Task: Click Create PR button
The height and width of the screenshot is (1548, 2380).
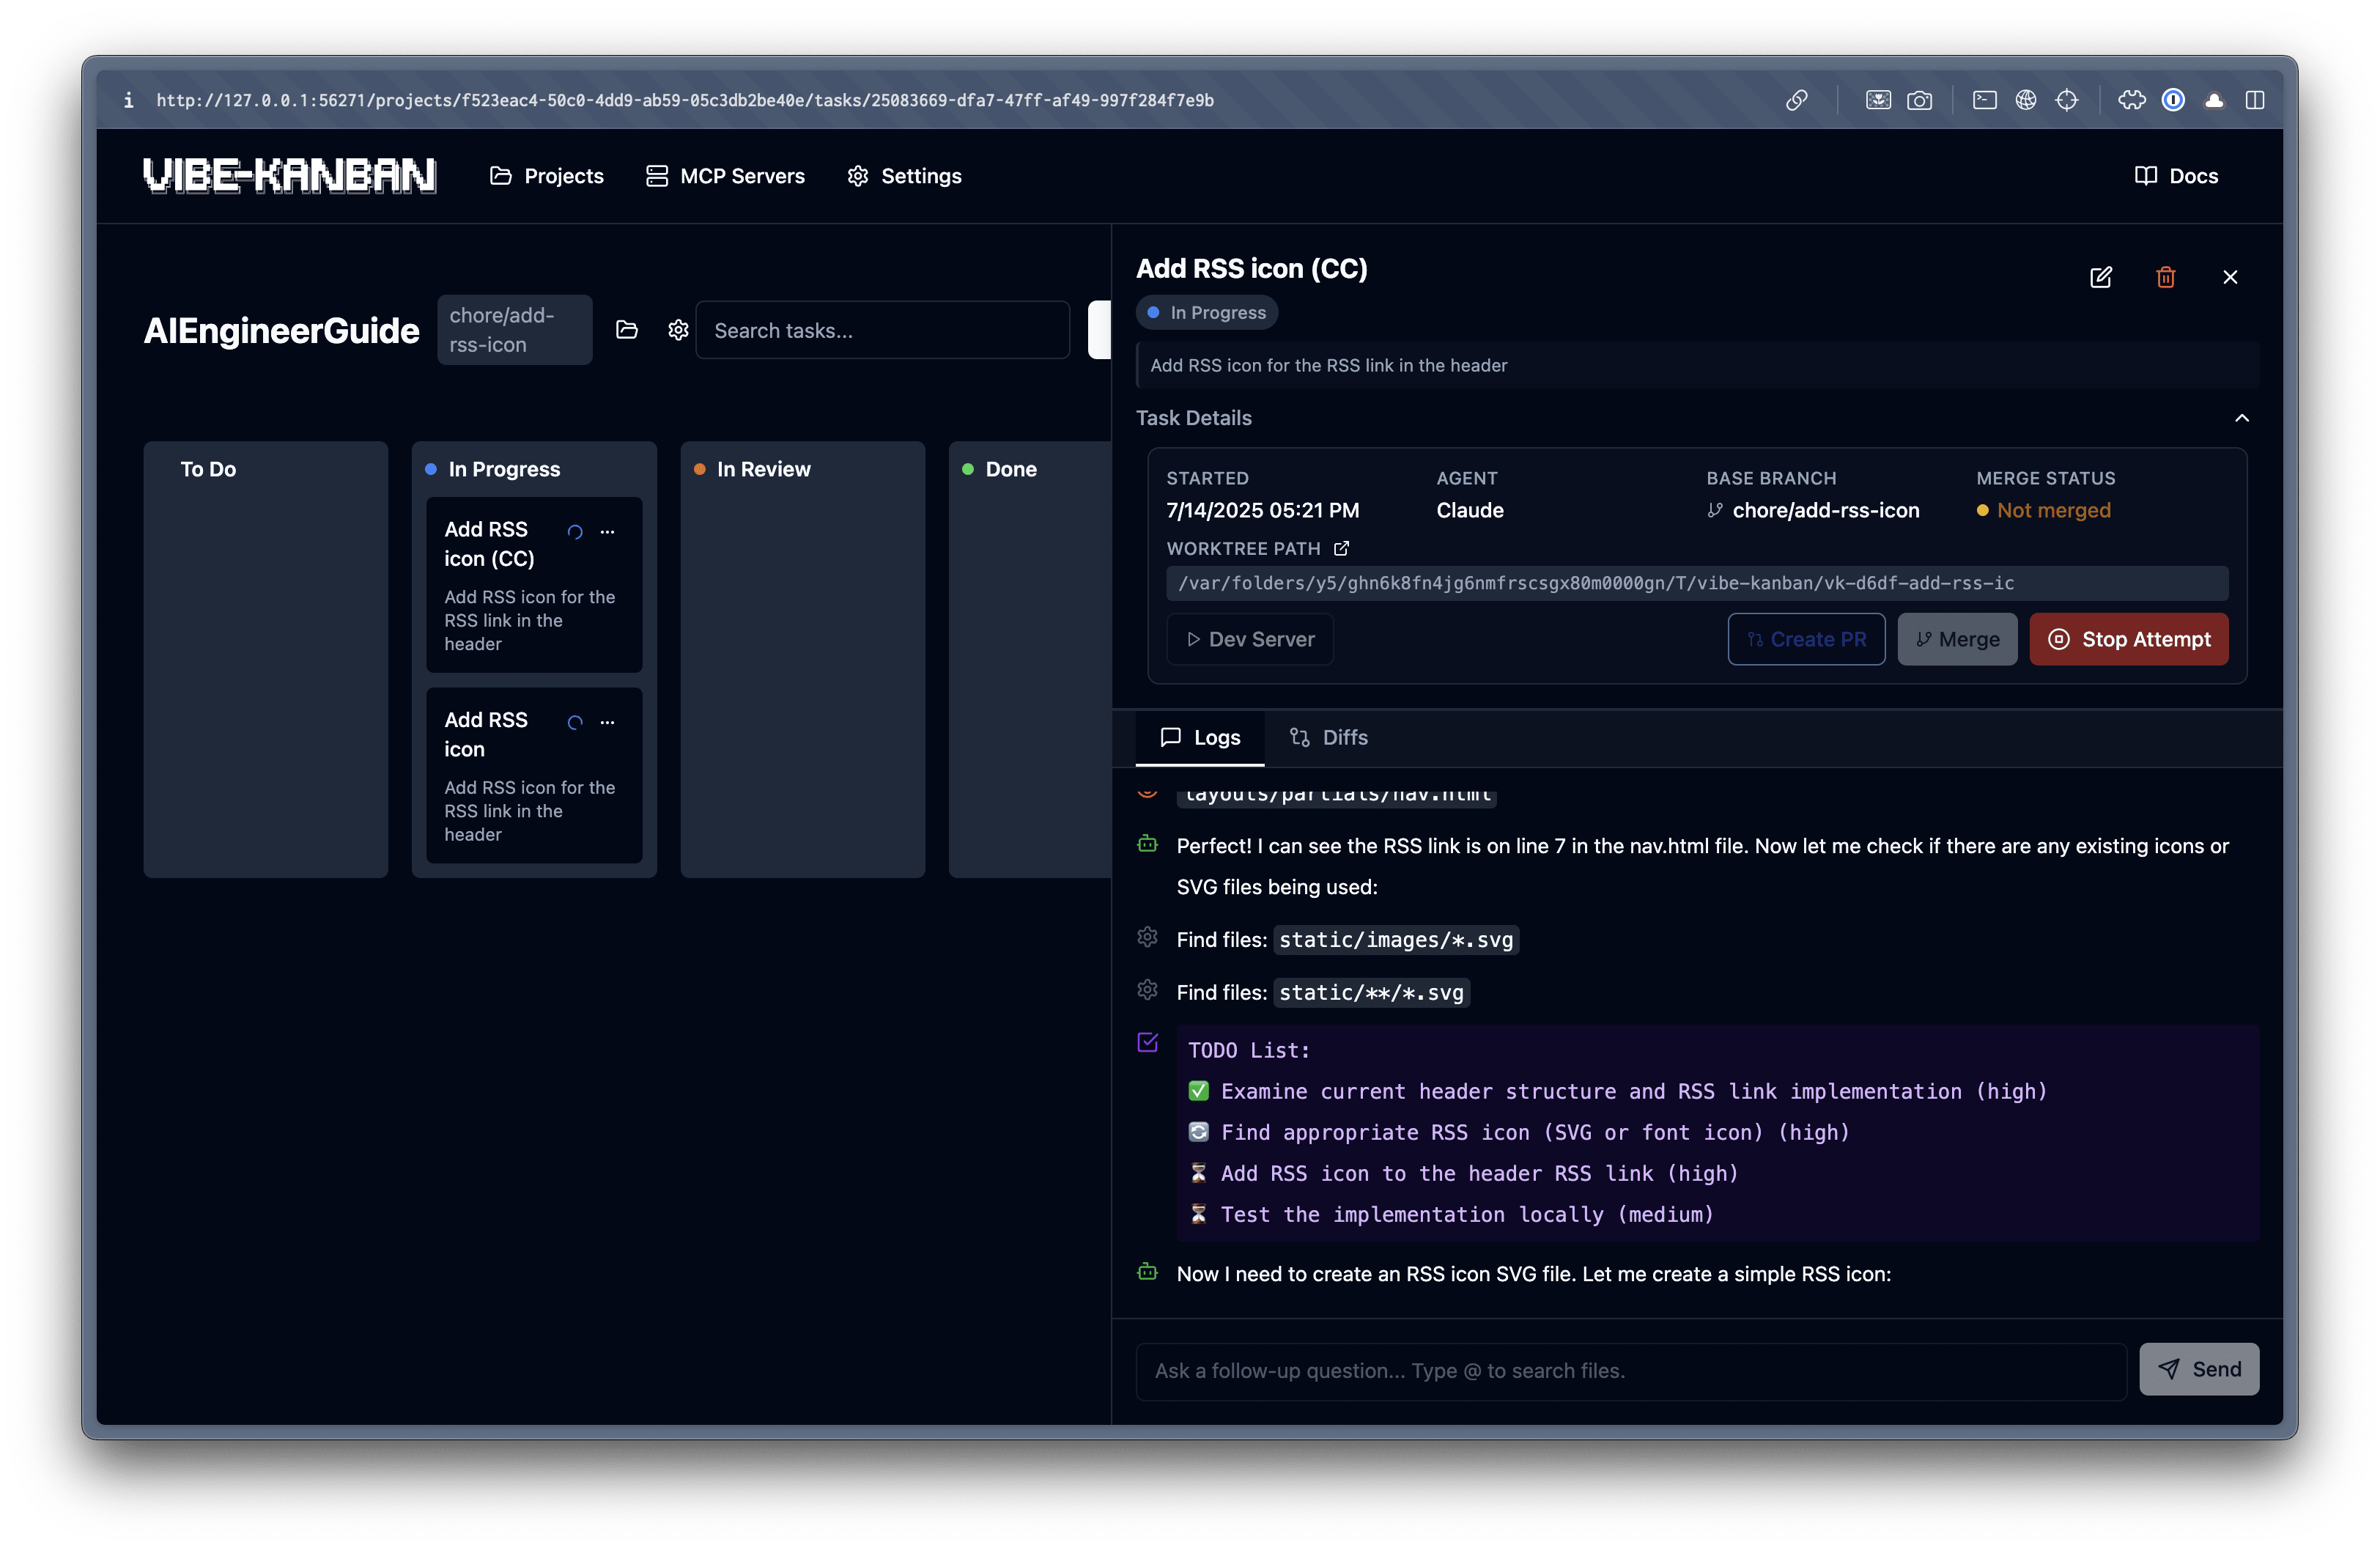Action: click(x=1806, y=639)
